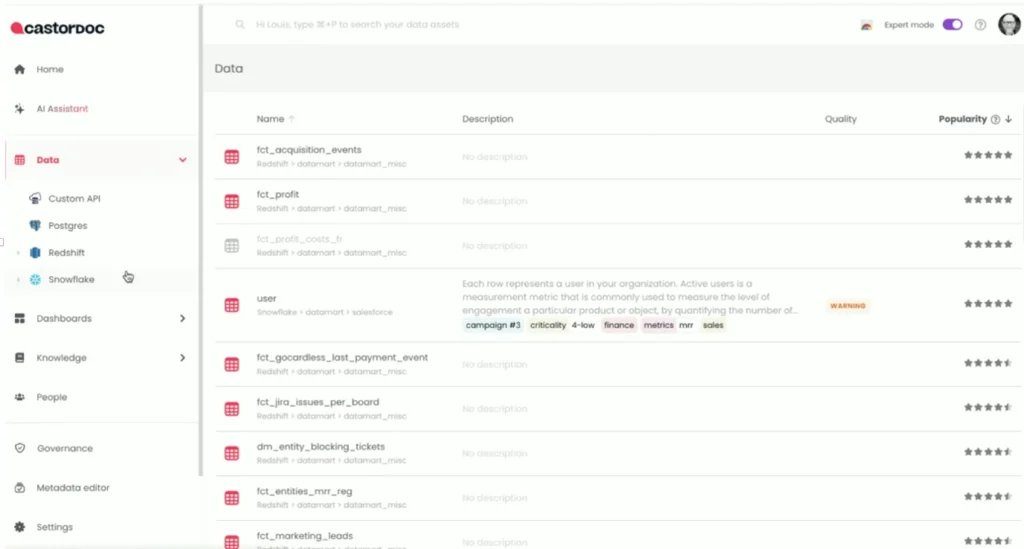Click the Settings gear icon
Viewport: 1024px width, 549px height.
tap(20, 527)
